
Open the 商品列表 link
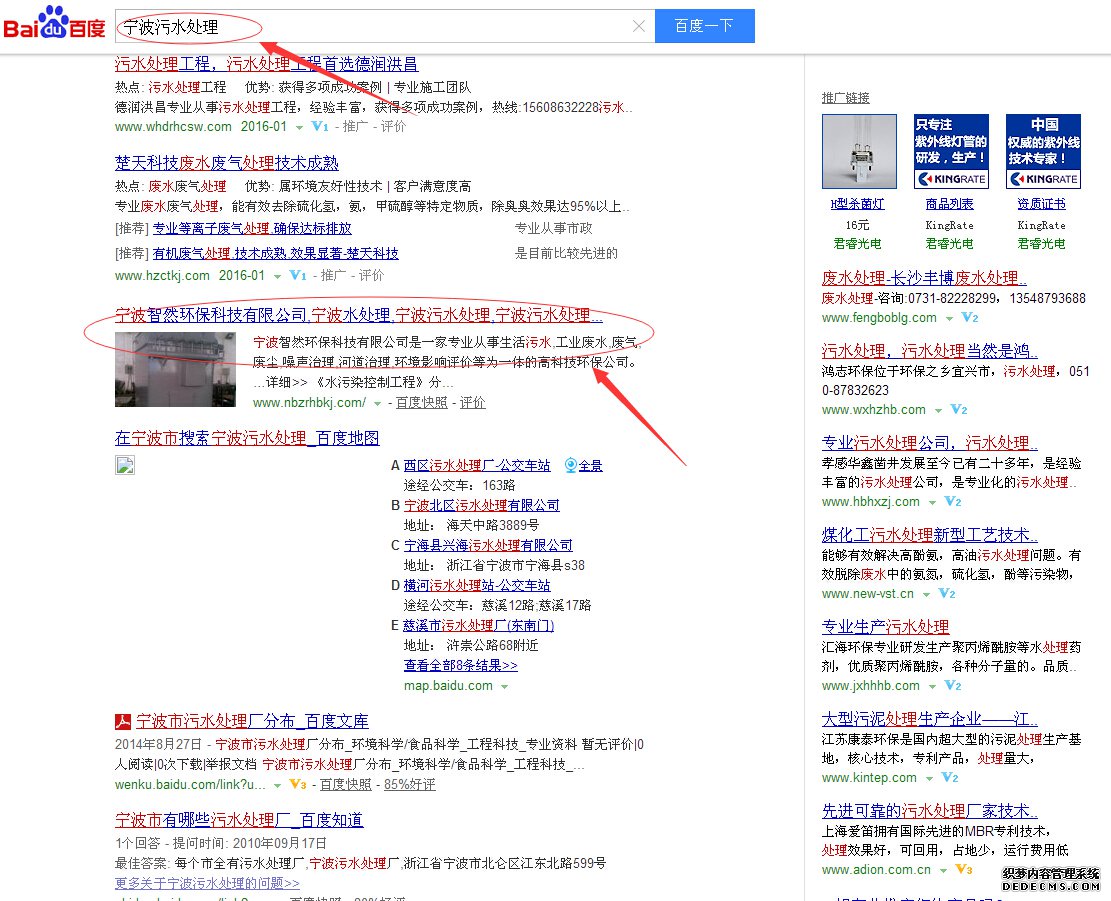click(x=949, y=204)
